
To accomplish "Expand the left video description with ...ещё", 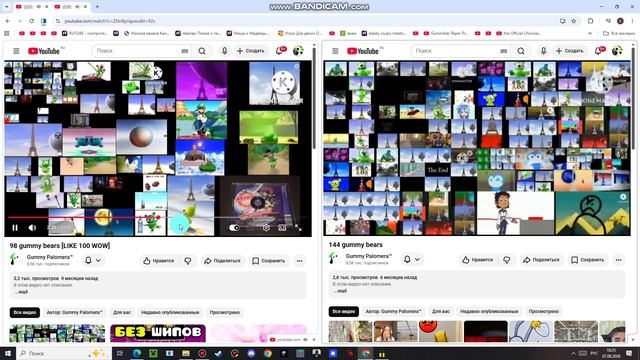I will (x=21, y=292).
